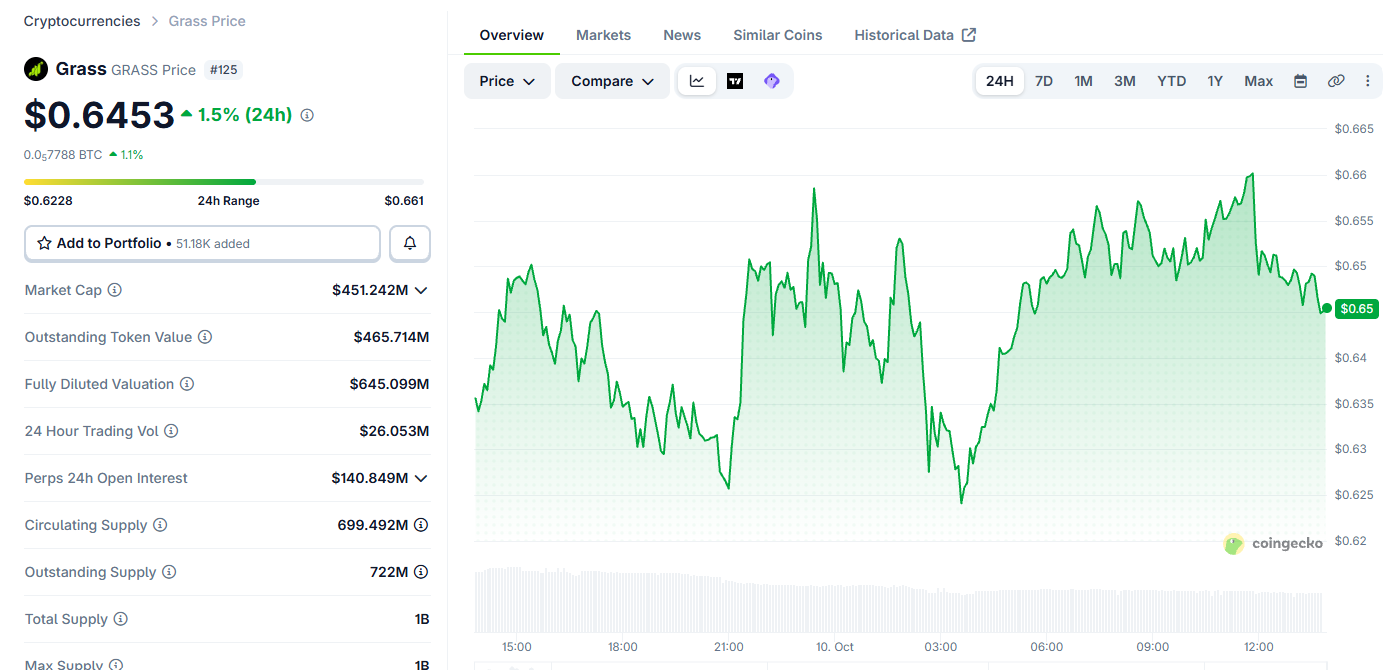Expand Perps 24h Open Interest chevron
The width and height of the screenshot is (1387, 670).
tap(421, 478)
